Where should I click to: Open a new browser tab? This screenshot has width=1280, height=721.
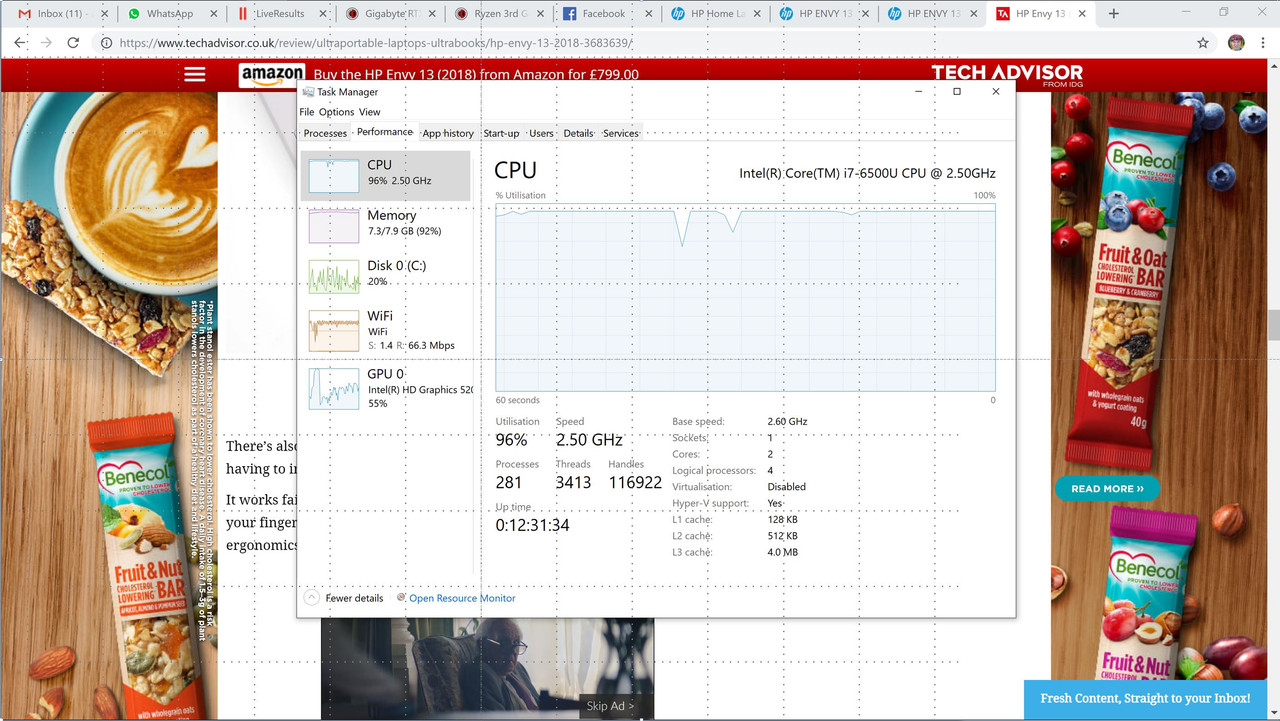click(1113, 14)
